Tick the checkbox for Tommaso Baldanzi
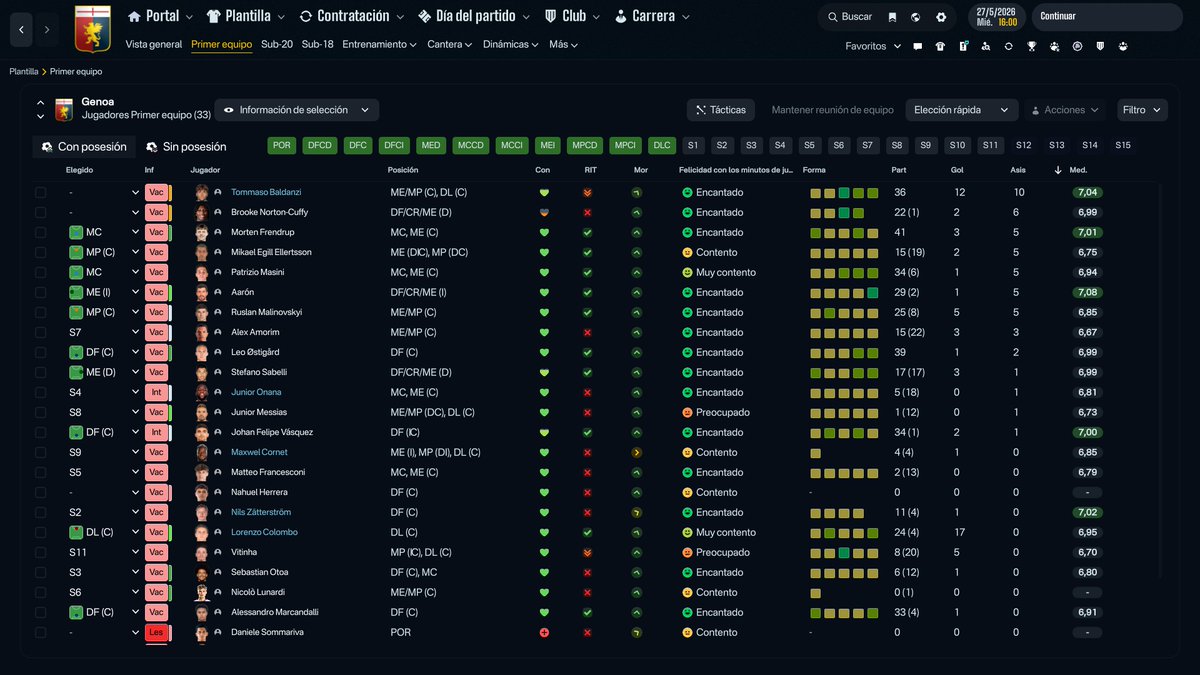This screenshot has width=1200, height=675. (41, 192)
